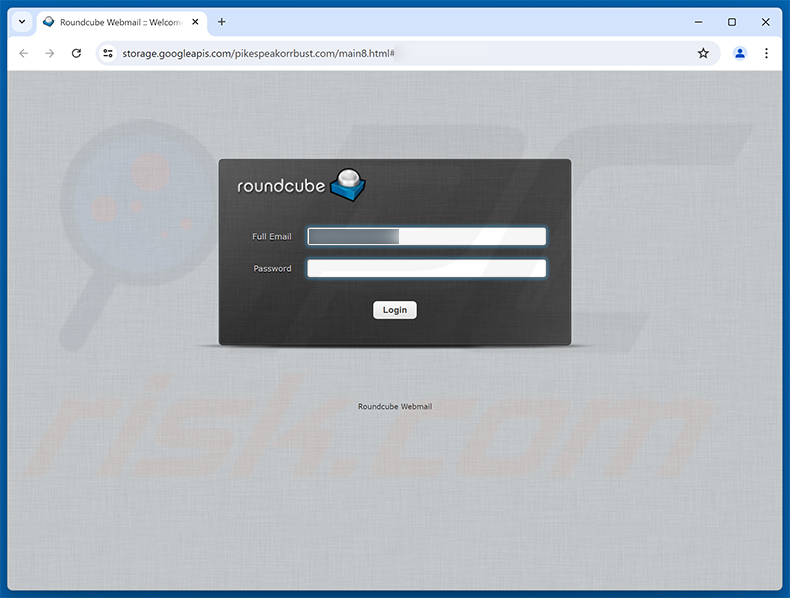Viewport: 790px width, 598px height.
Task: Minimize the browser window
Action: pyautogui.click(x=698, y=22)
